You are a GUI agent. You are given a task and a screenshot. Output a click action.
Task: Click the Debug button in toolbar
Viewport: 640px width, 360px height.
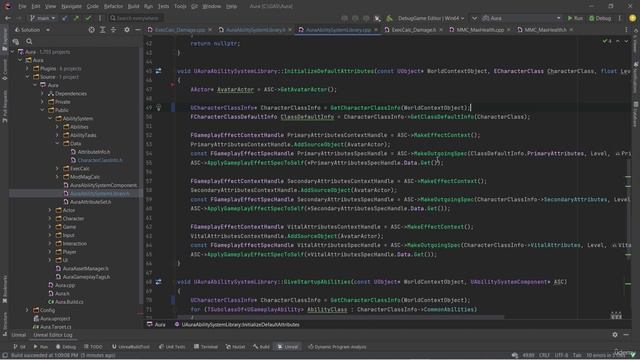click(x=600, y=18)
